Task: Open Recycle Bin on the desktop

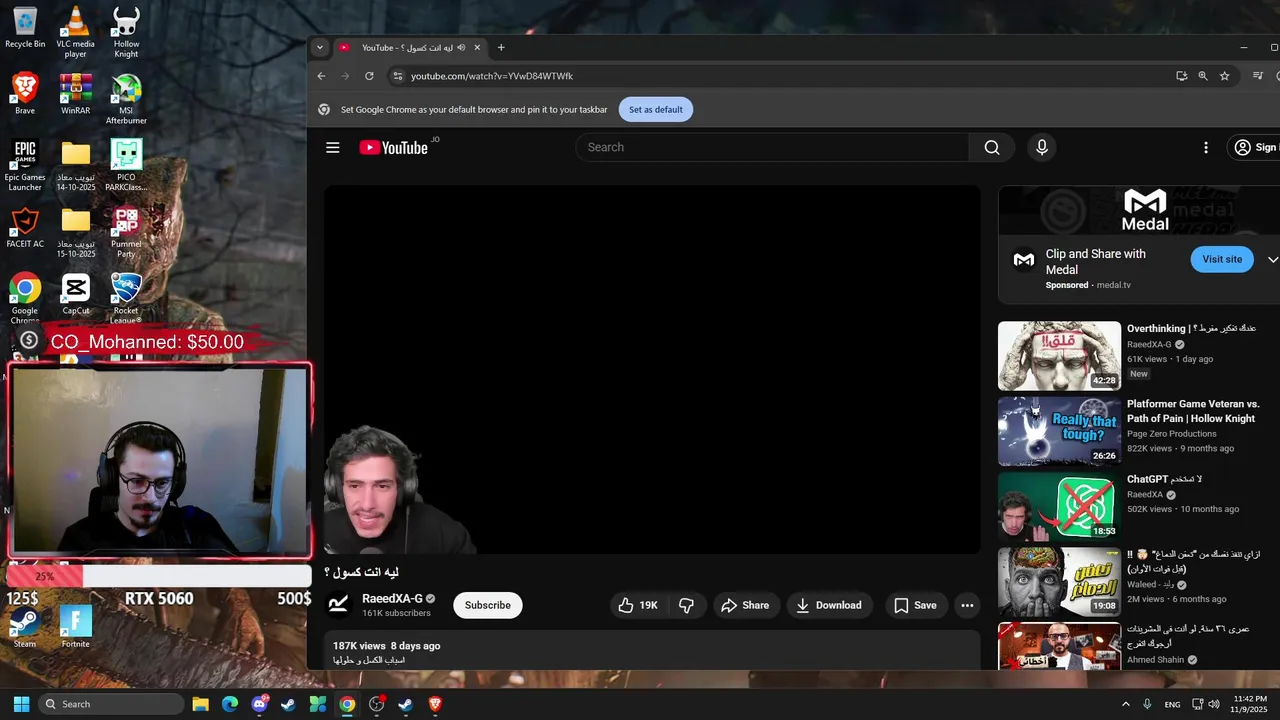Action: tap(25, 27)
